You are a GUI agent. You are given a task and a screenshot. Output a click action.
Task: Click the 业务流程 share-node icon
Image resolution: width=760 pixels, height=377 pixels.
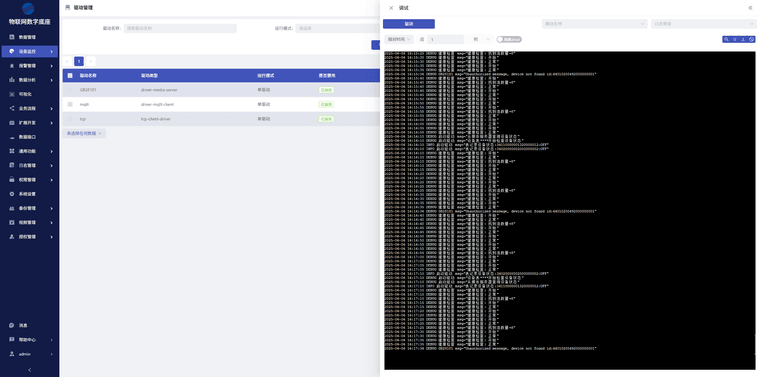click(12, 108)
